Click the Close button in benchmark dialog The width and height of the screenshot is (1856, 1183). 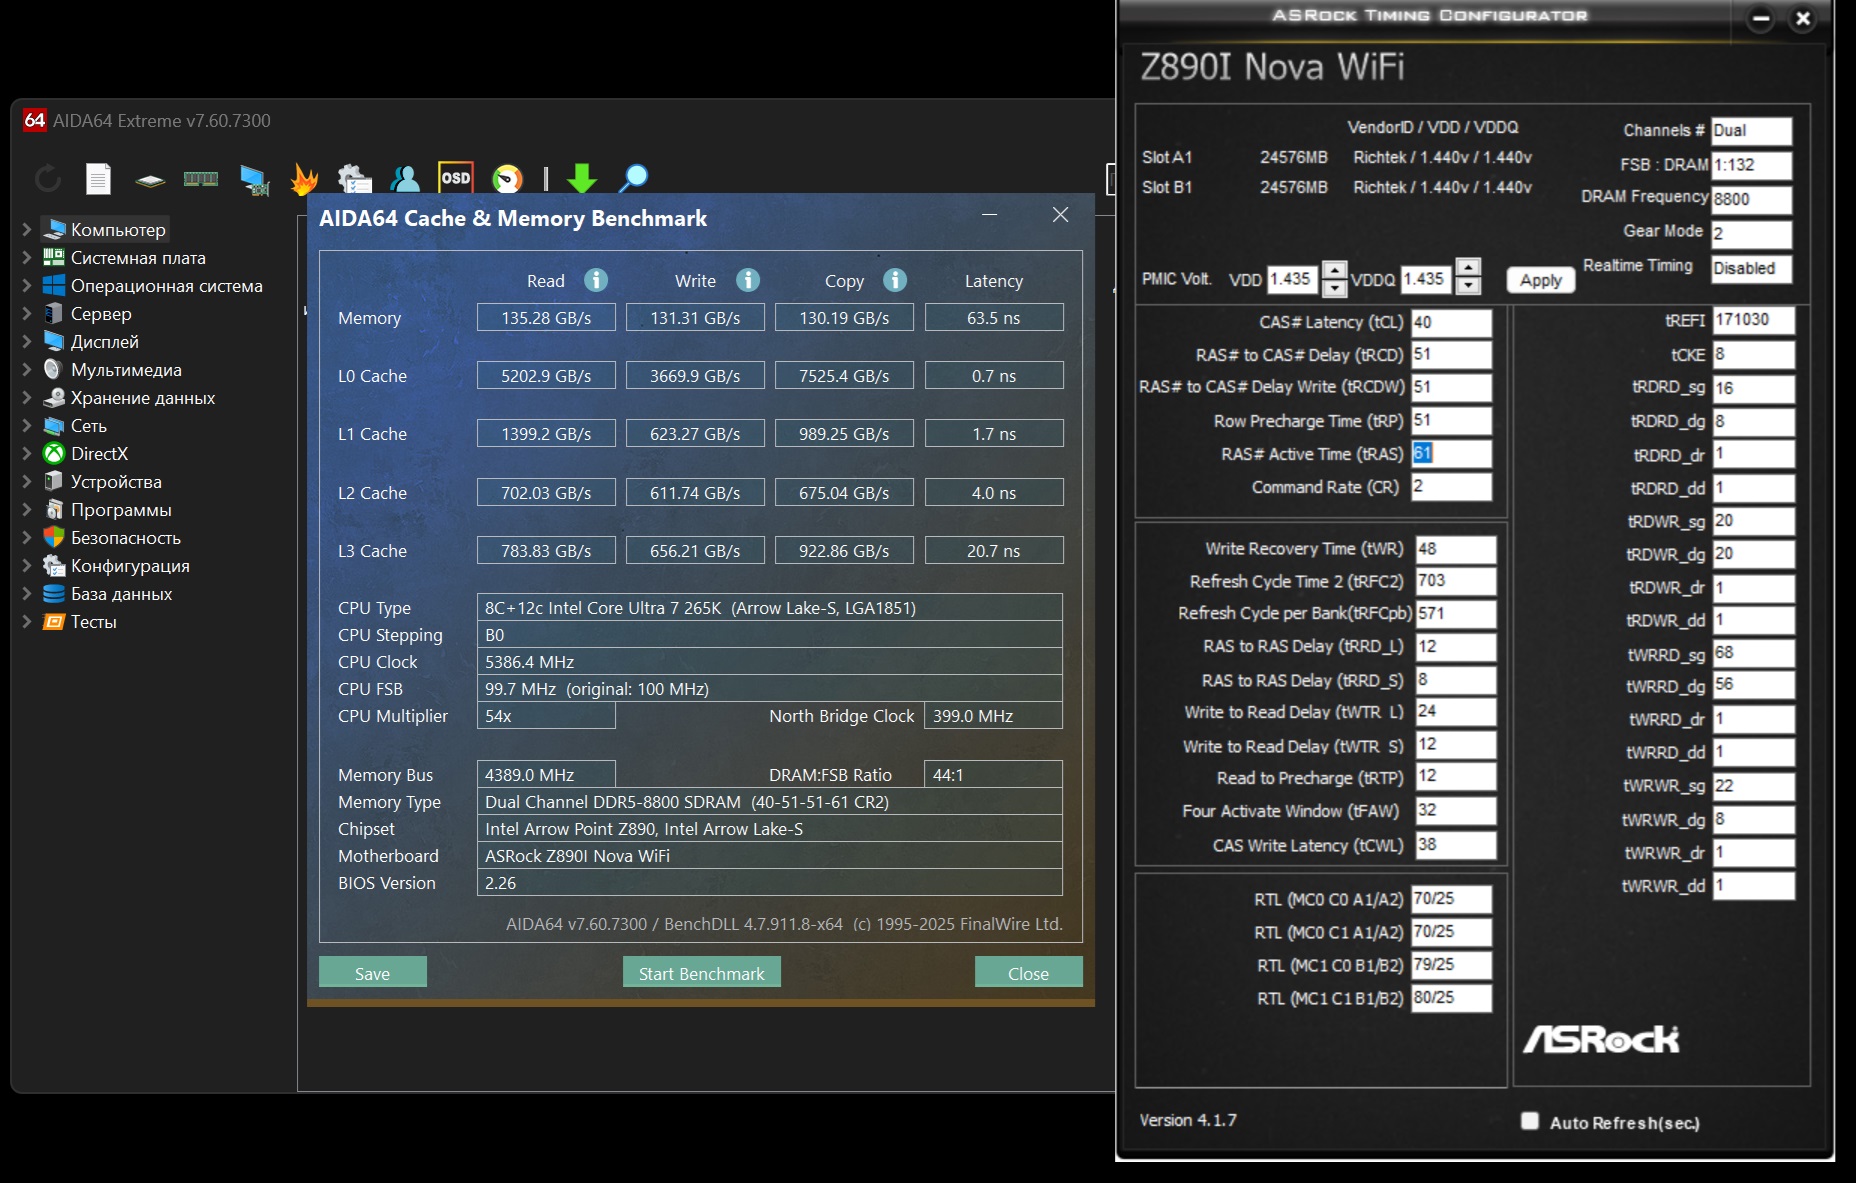1029,973
